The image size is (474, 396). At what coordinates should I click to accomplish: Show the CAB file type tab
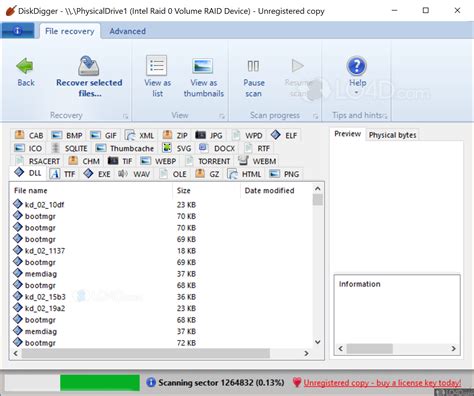click(29, 135)
